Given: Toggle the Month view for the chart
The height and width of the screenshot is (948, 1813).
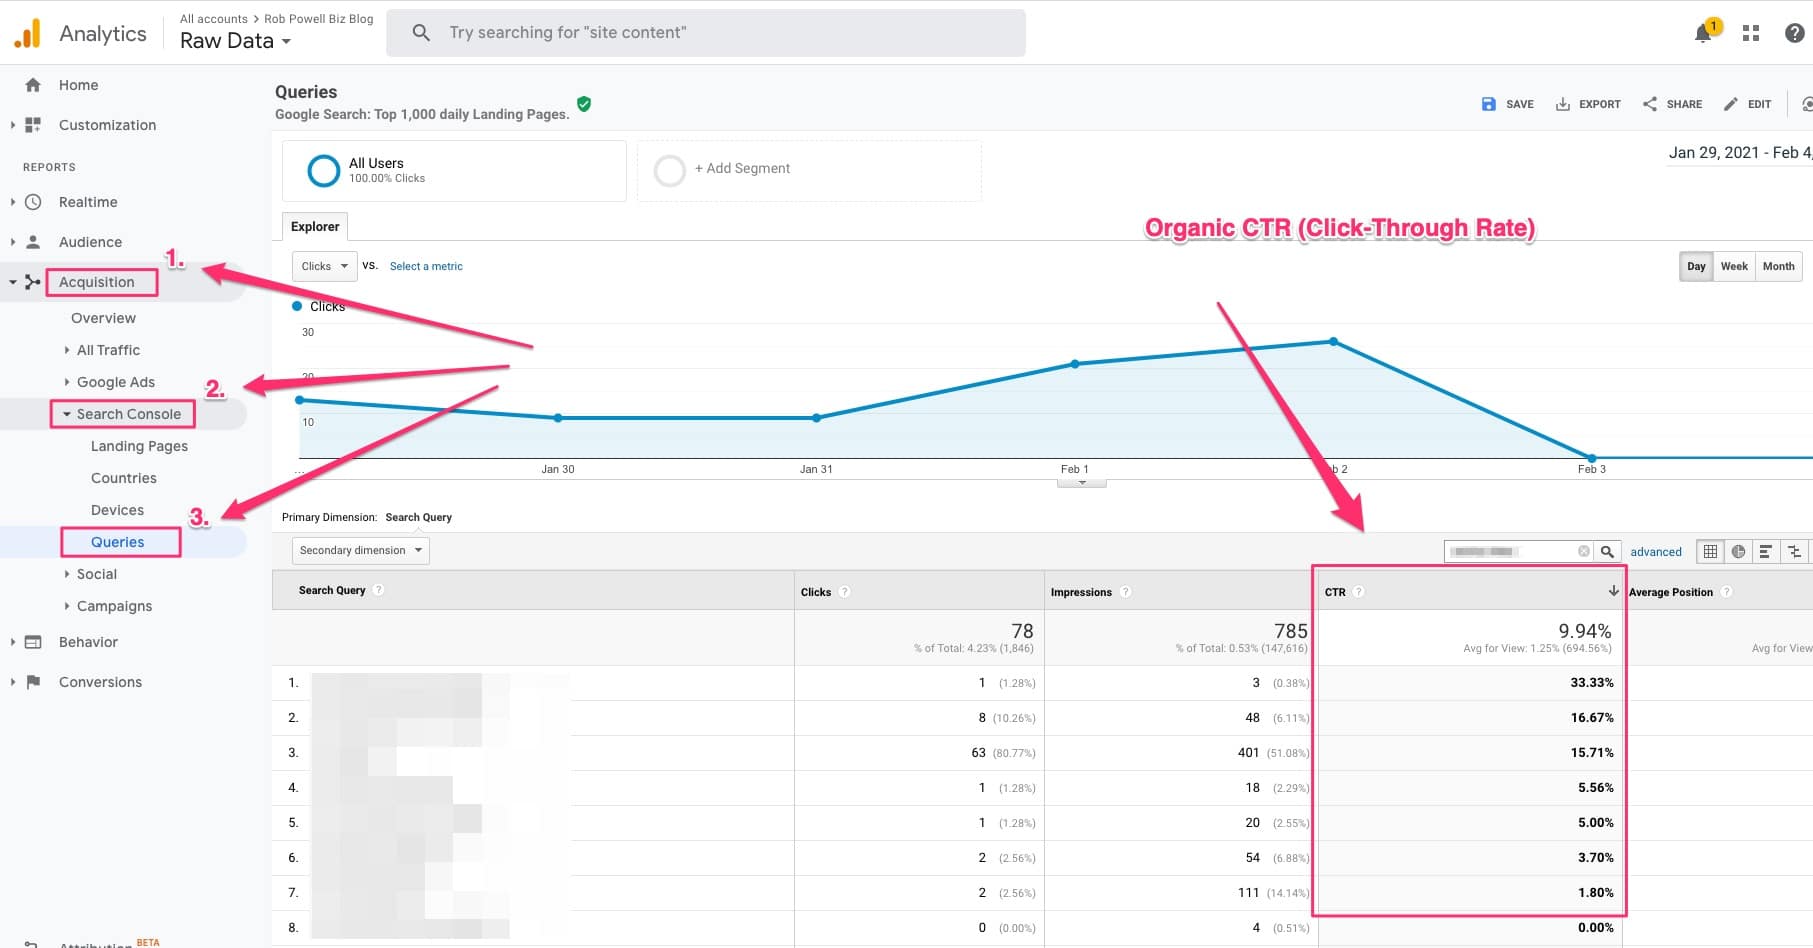Looking at the screenshot, I should 1777,266.
